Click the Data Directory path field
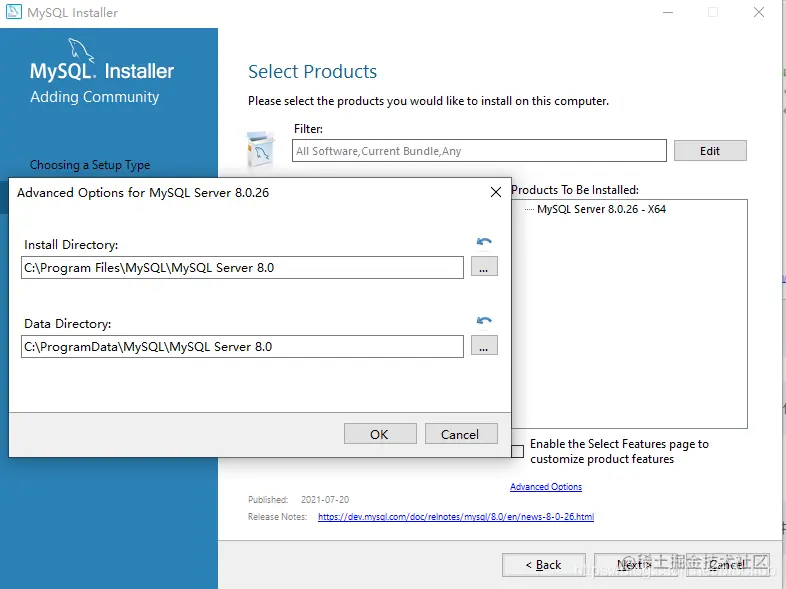This screenshot has height=589, width=786. click(242, 346)
